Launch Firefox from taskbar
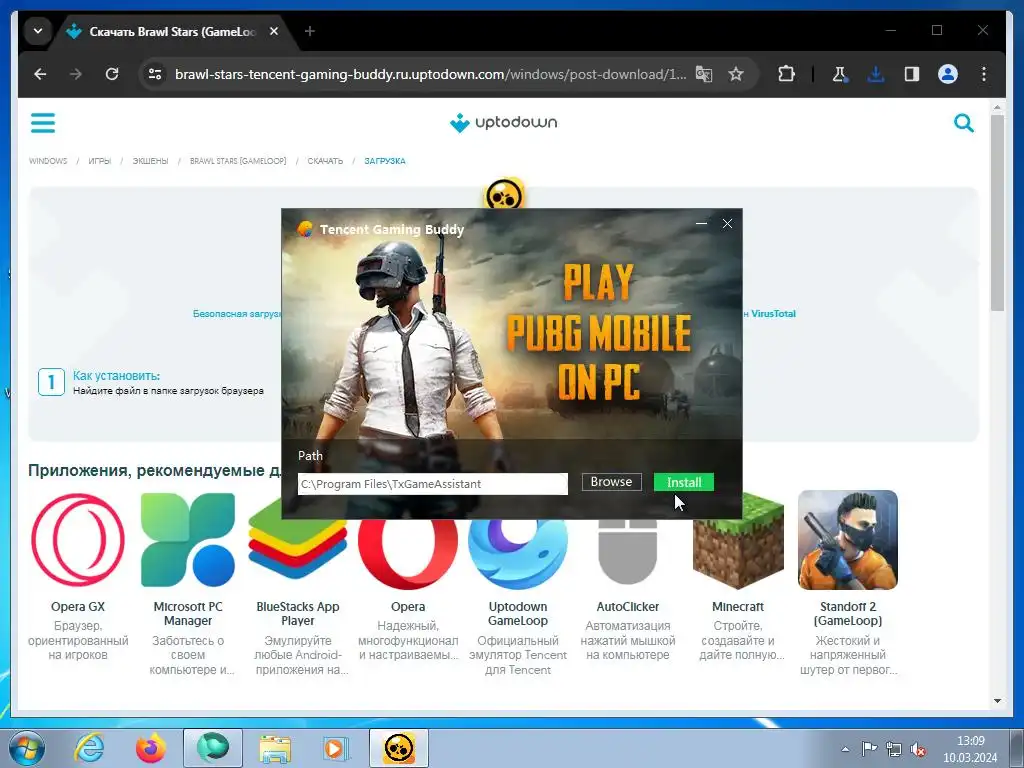This screenshot has height=768, width=1024. click(x=151, y=748)
